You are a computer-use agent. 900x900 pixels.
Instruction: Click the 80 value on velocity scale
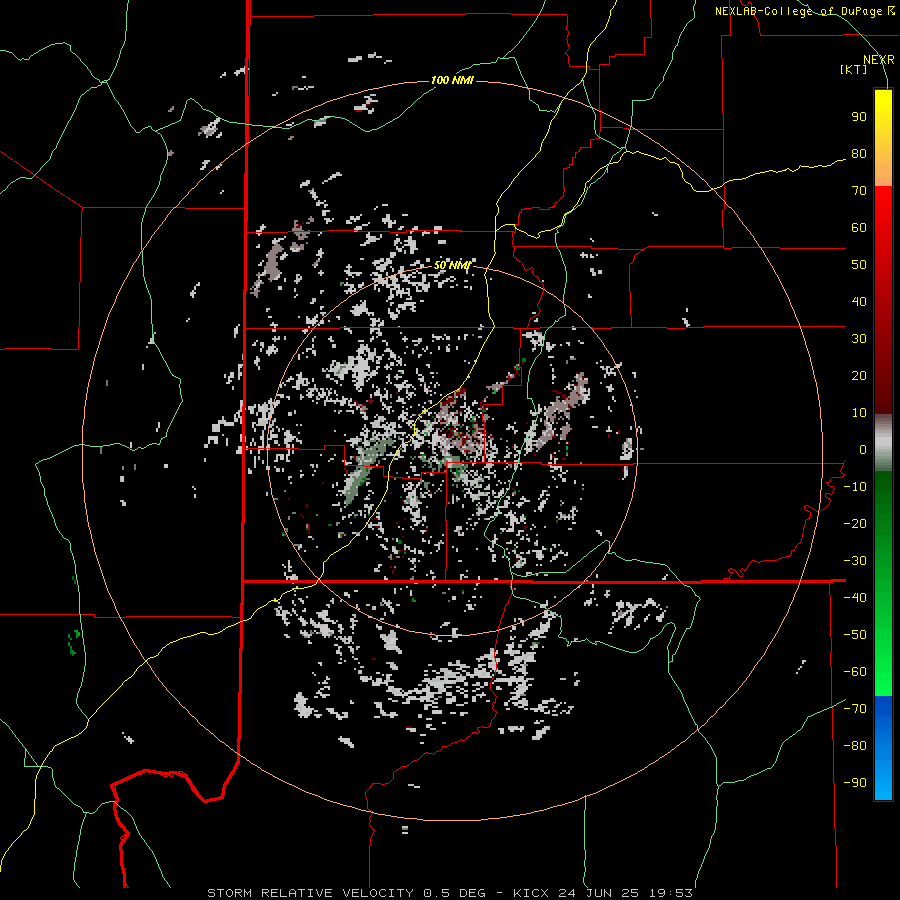pyautogui.click(x=859, y=153)
